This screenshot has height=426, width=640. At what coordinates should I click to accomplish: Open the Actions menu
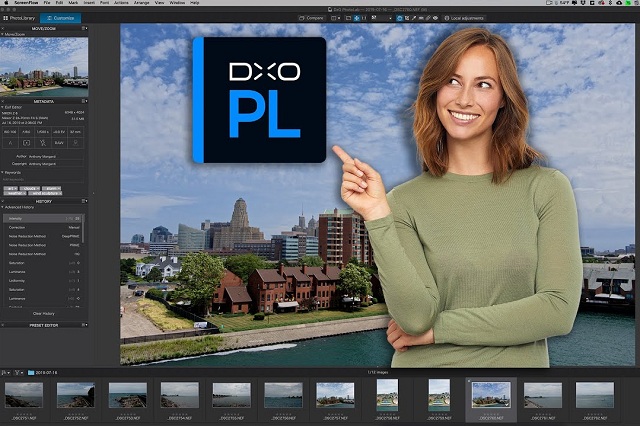coord(121,2)
